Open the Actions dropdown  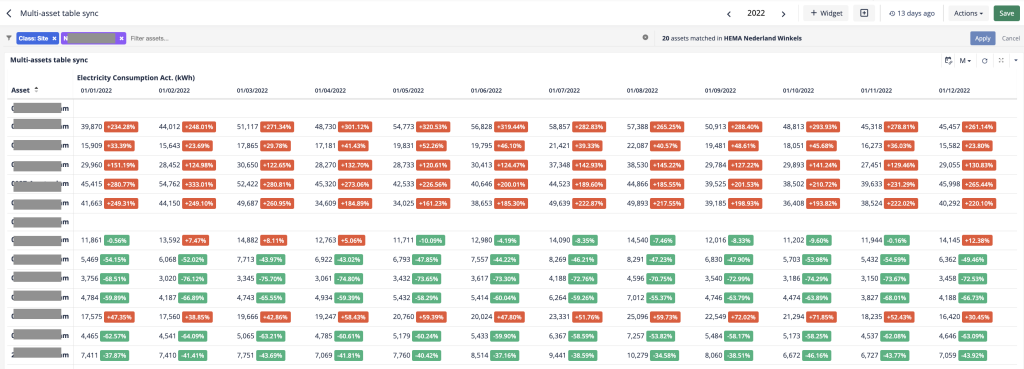[968, 13]
